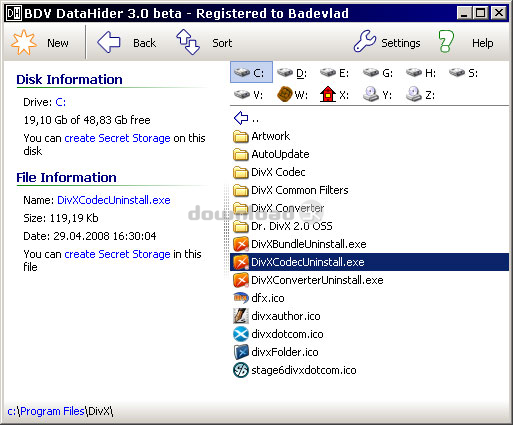Click the New star icon
This screenshot has height=425, width=513.
[23, 42]
